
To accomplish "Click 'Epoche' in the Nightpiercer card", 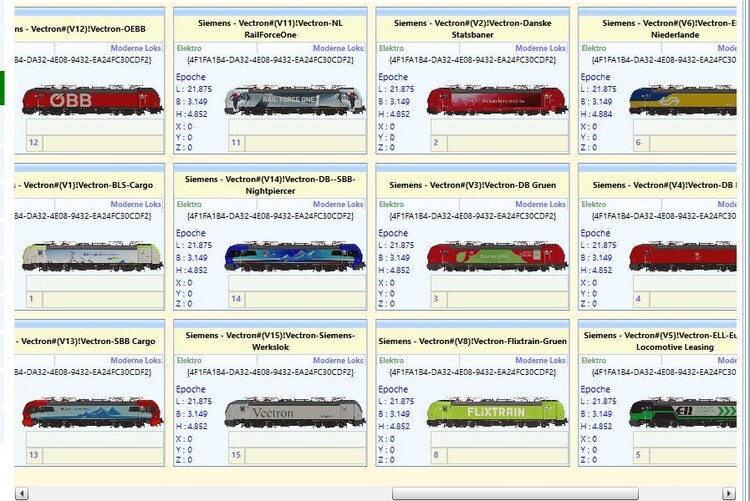I will click(x=190, y=233).
